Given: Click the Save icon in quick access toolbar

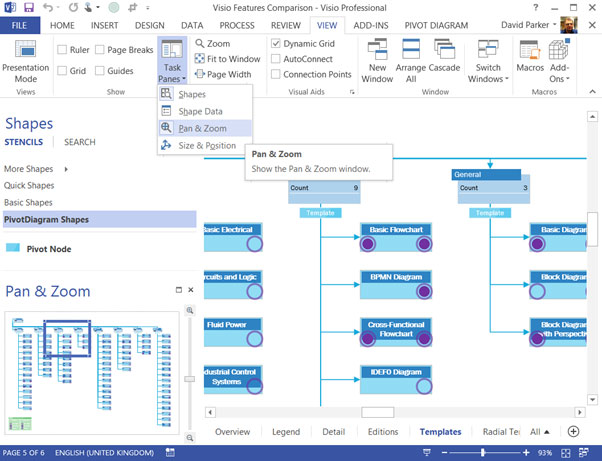Looking at the screenshot, I should 28,7.
